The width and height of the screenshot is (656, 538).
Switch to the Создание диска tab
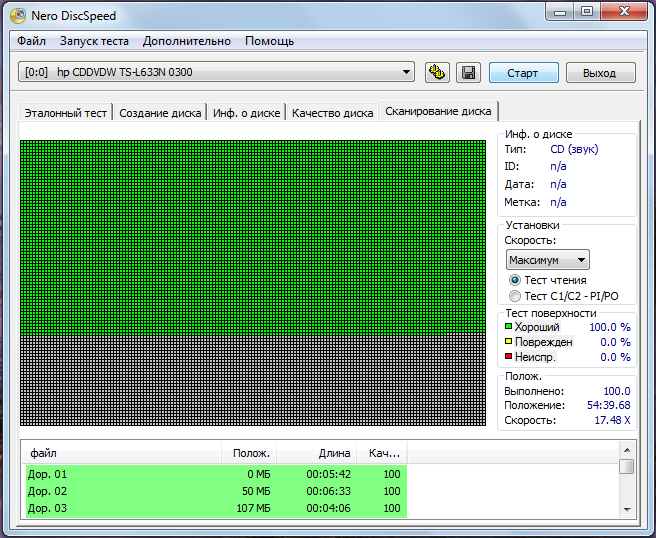tap(160, 113)
